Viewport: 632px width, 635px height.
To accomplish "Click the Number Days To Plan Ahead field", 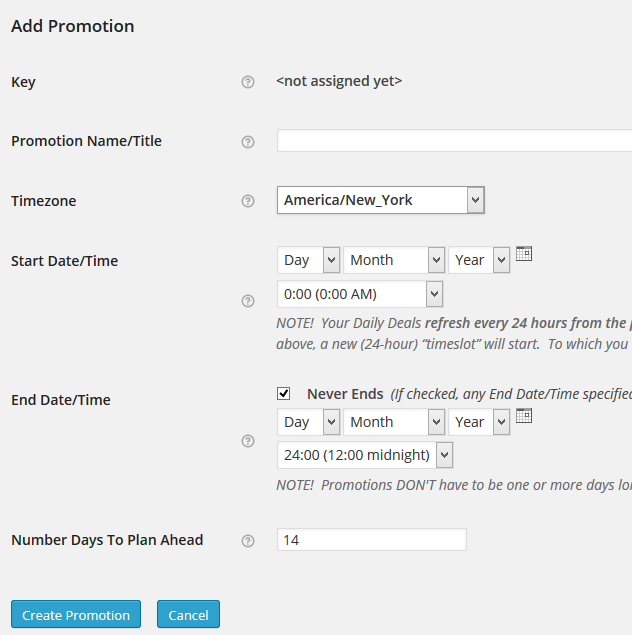I will [372, 539].
